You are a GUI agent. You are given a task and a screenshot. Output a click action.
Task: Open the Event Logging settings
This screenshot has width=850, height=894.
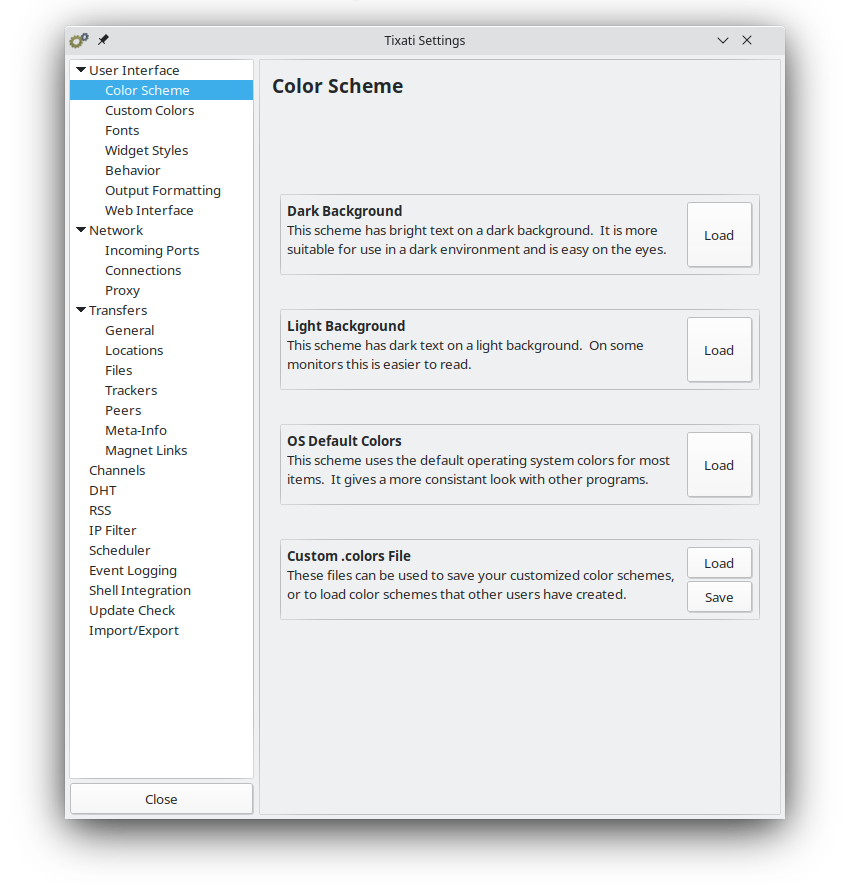pos(132,570)
